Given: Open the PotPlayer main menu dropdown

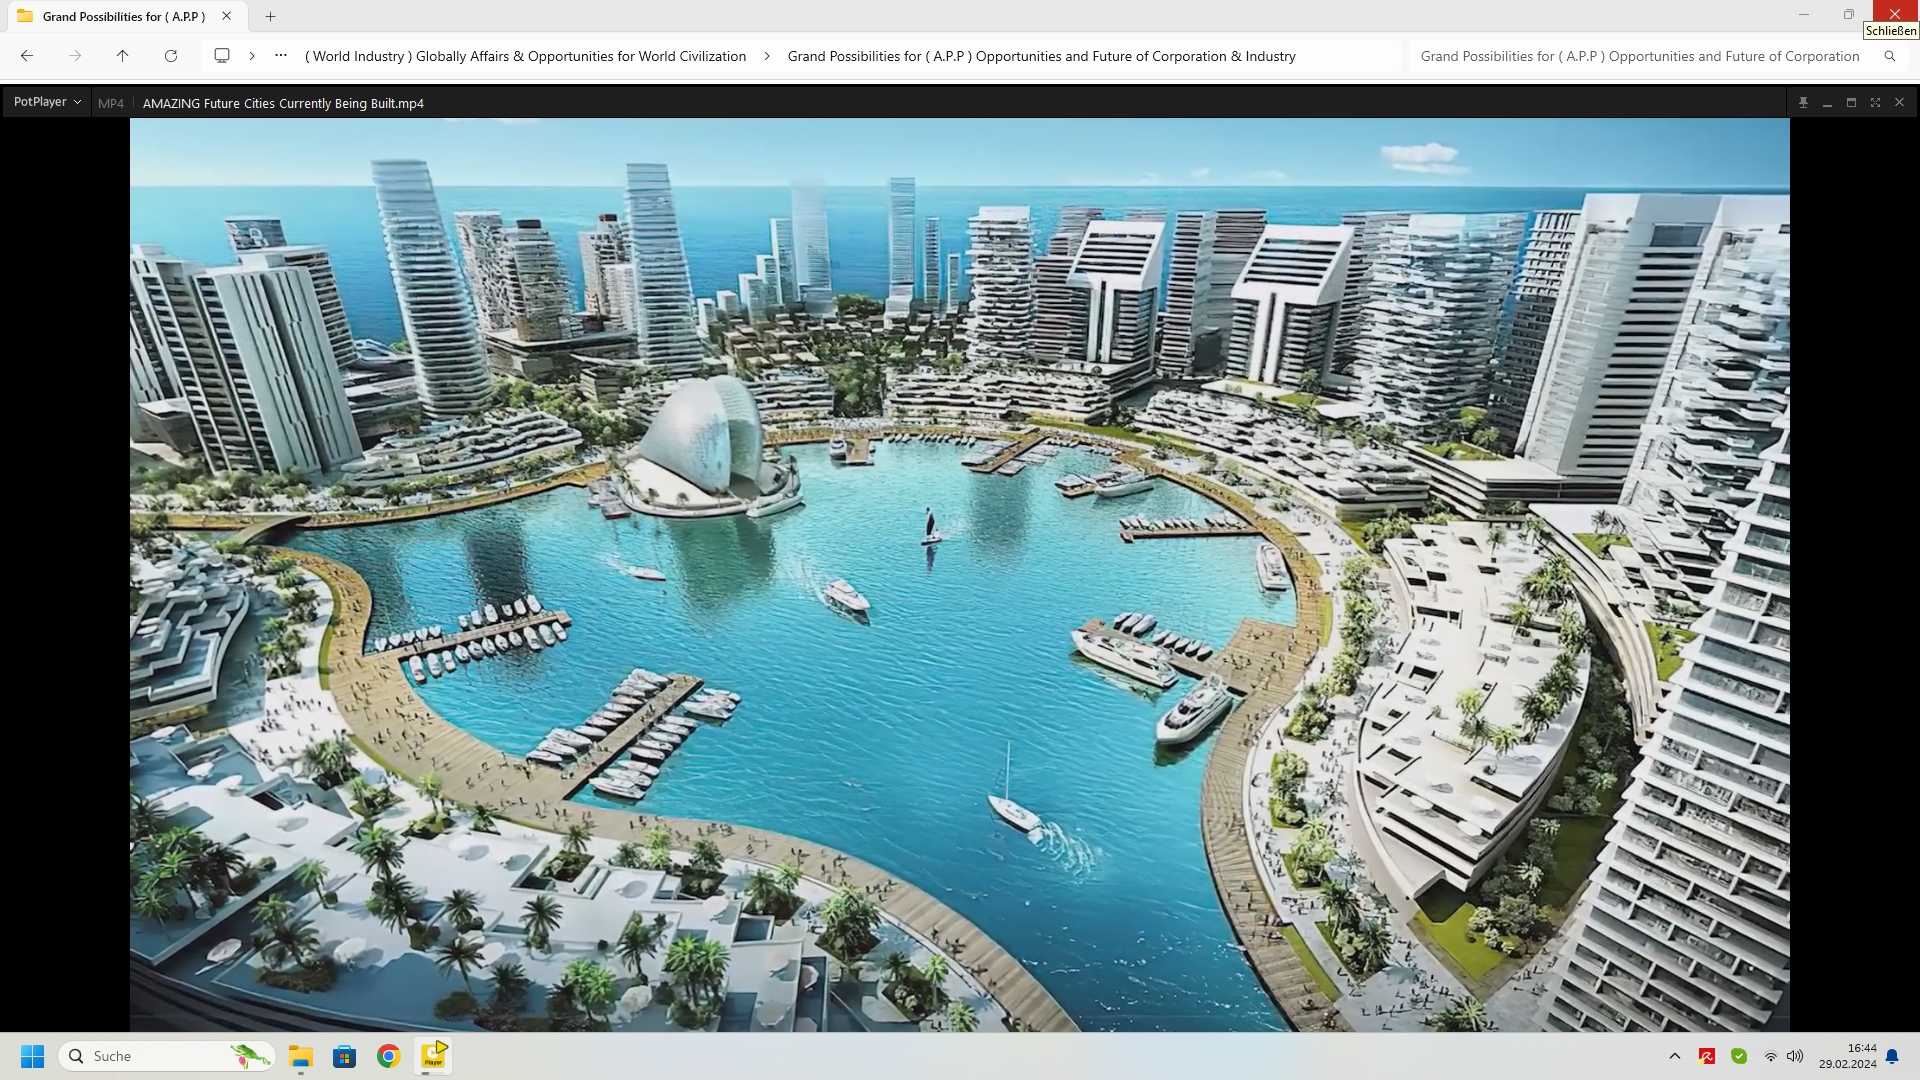Looking at the screenshot, I should click(47, 102).
